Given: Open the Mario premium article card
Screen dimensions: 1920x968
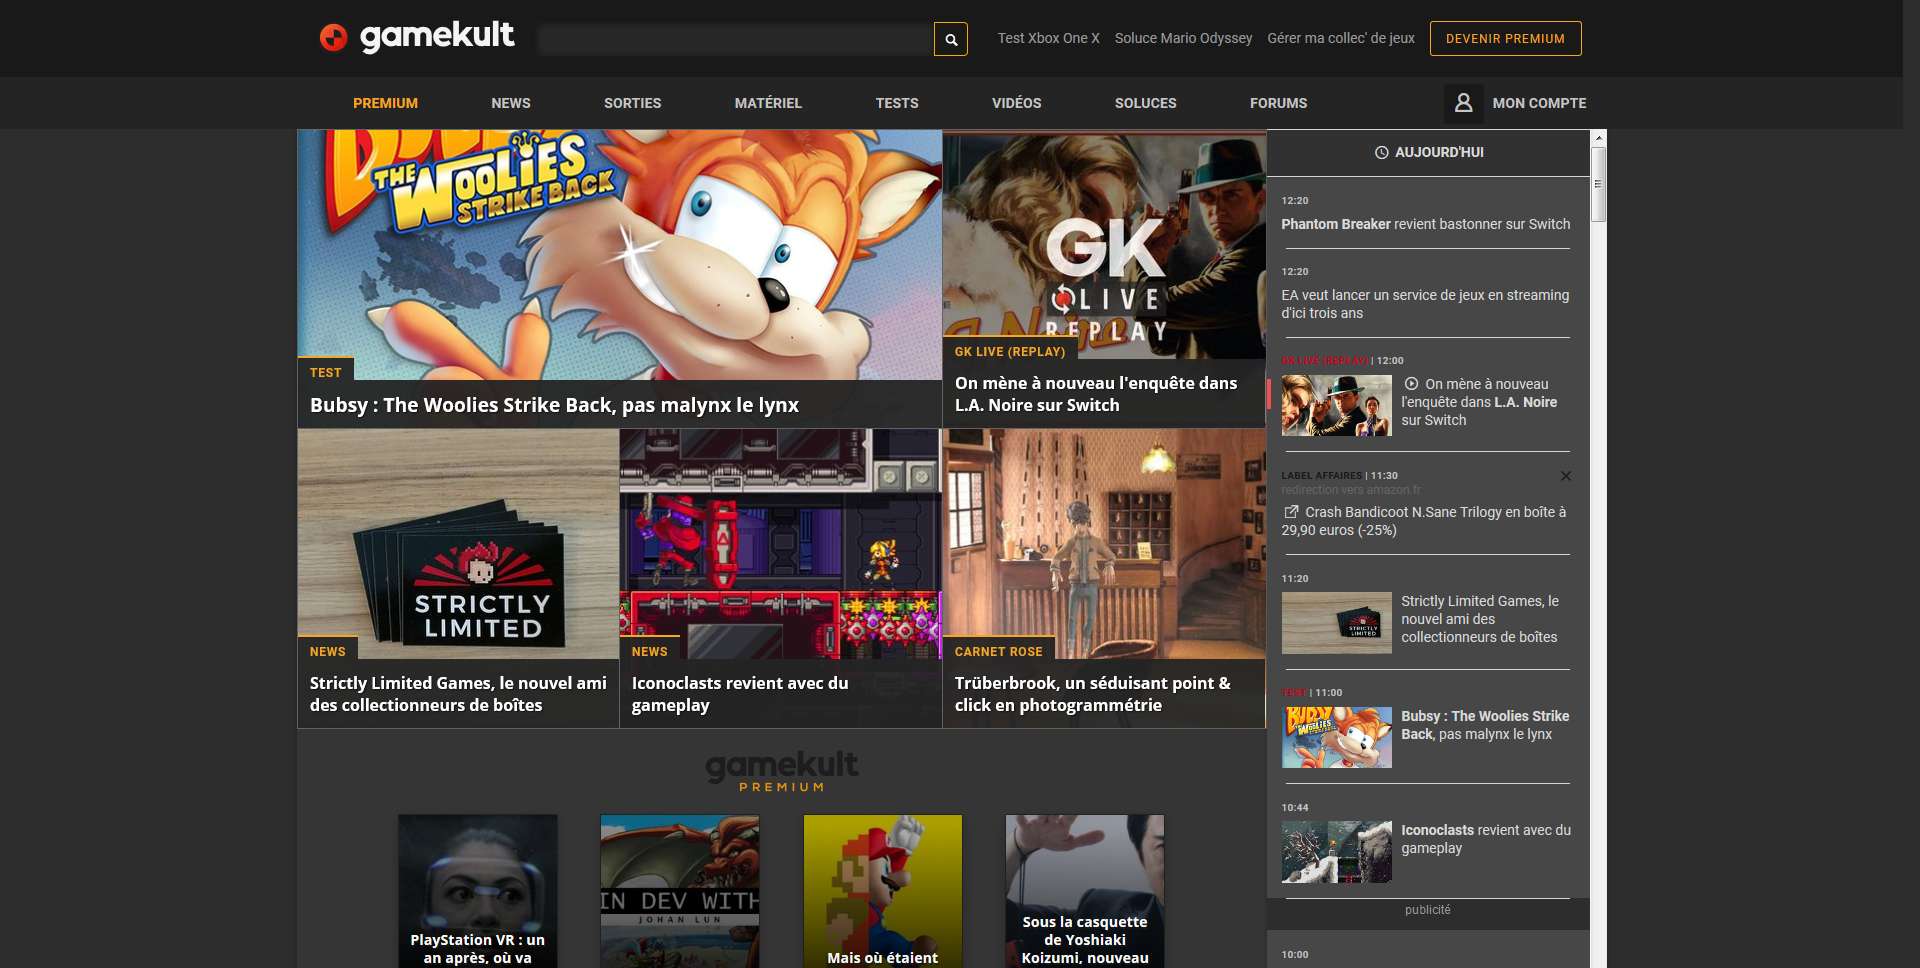Looking at the screenshot, I should (883, 891).
